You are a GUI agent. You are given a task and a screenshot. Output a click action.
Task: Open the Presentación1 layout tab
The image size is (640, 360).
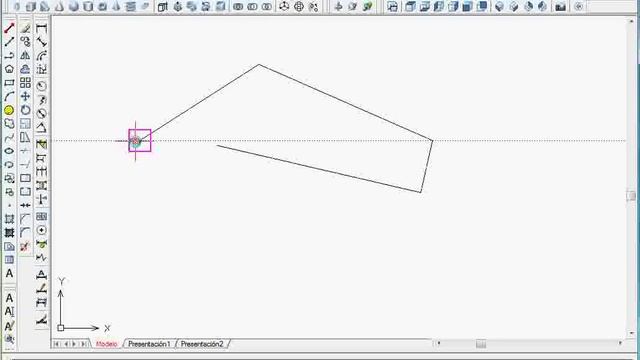tap(149, 344)
